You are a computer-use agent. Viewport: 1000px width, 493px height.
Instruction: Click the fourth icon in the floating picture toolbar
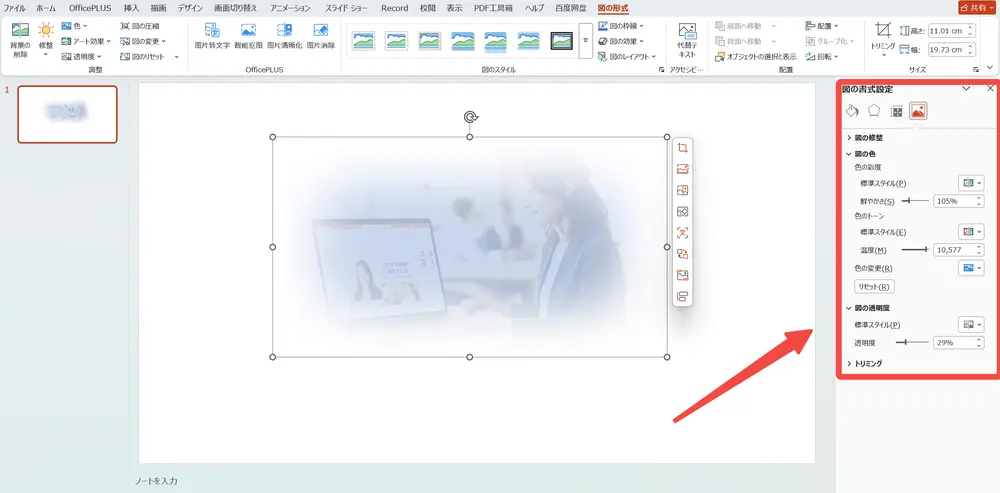(x=682, y=211)
